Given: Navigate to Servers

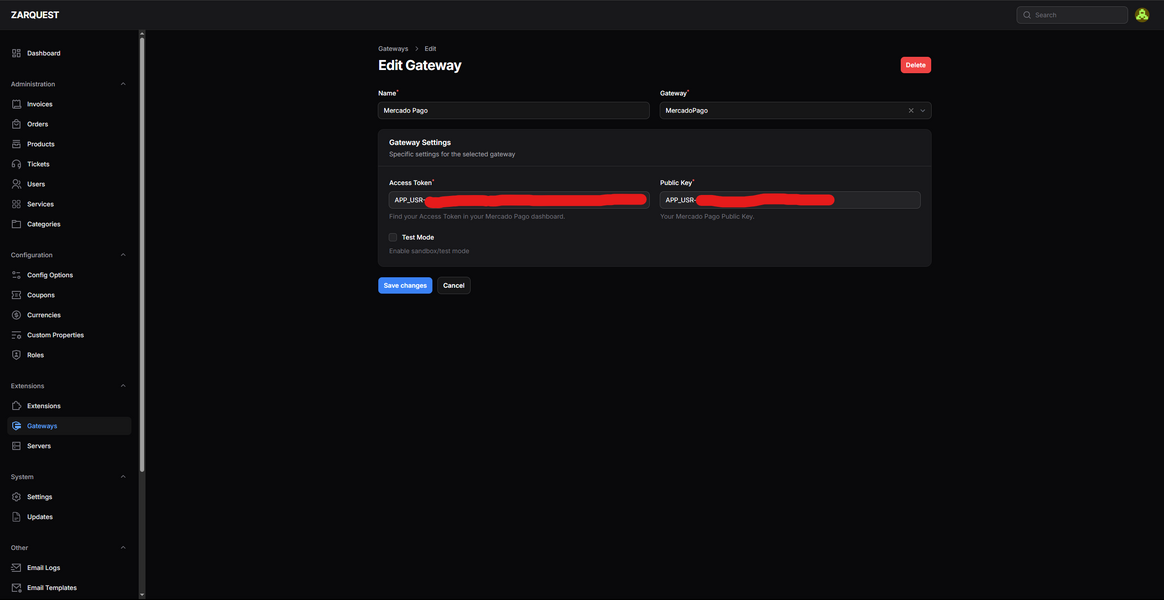Looking at the screenshot, I should [x=69, y=446].
